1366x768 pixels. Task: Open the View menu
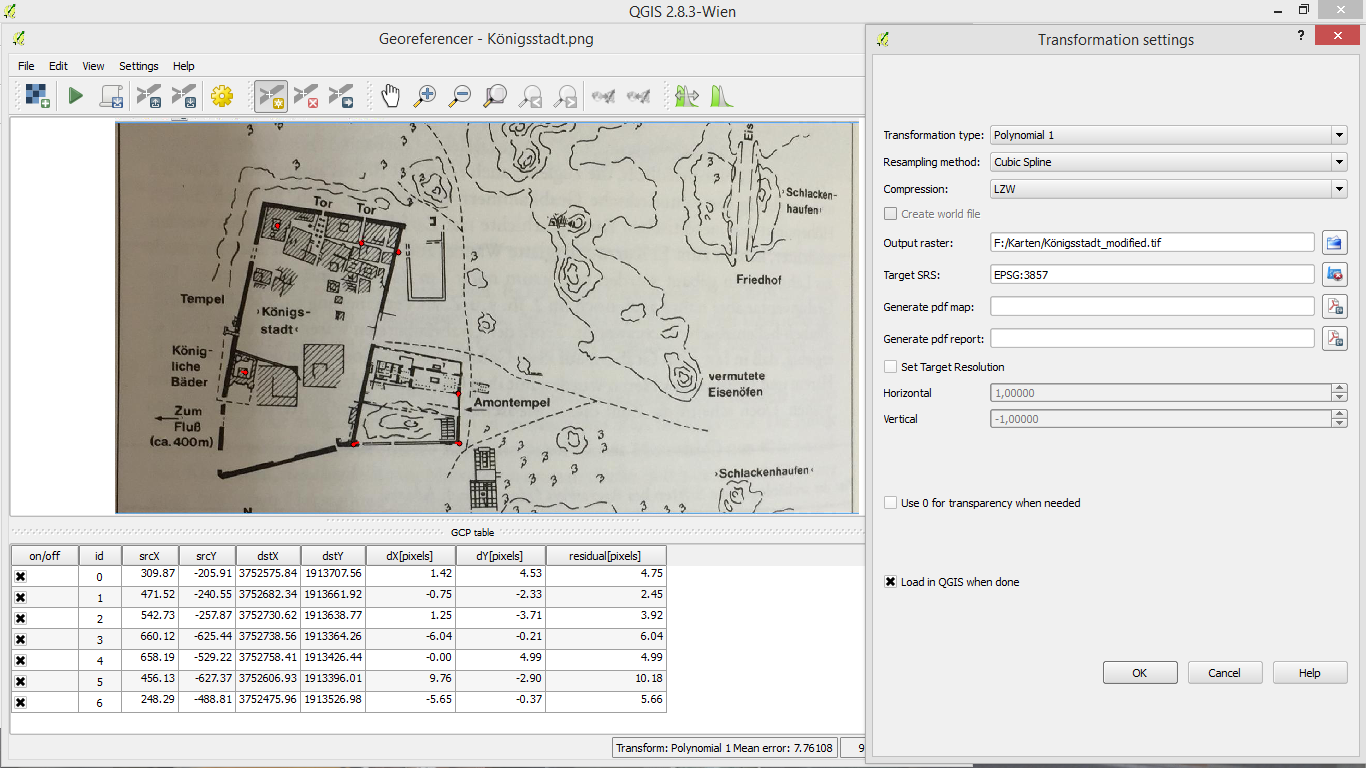pyautogui.click(x=93, y=66)
